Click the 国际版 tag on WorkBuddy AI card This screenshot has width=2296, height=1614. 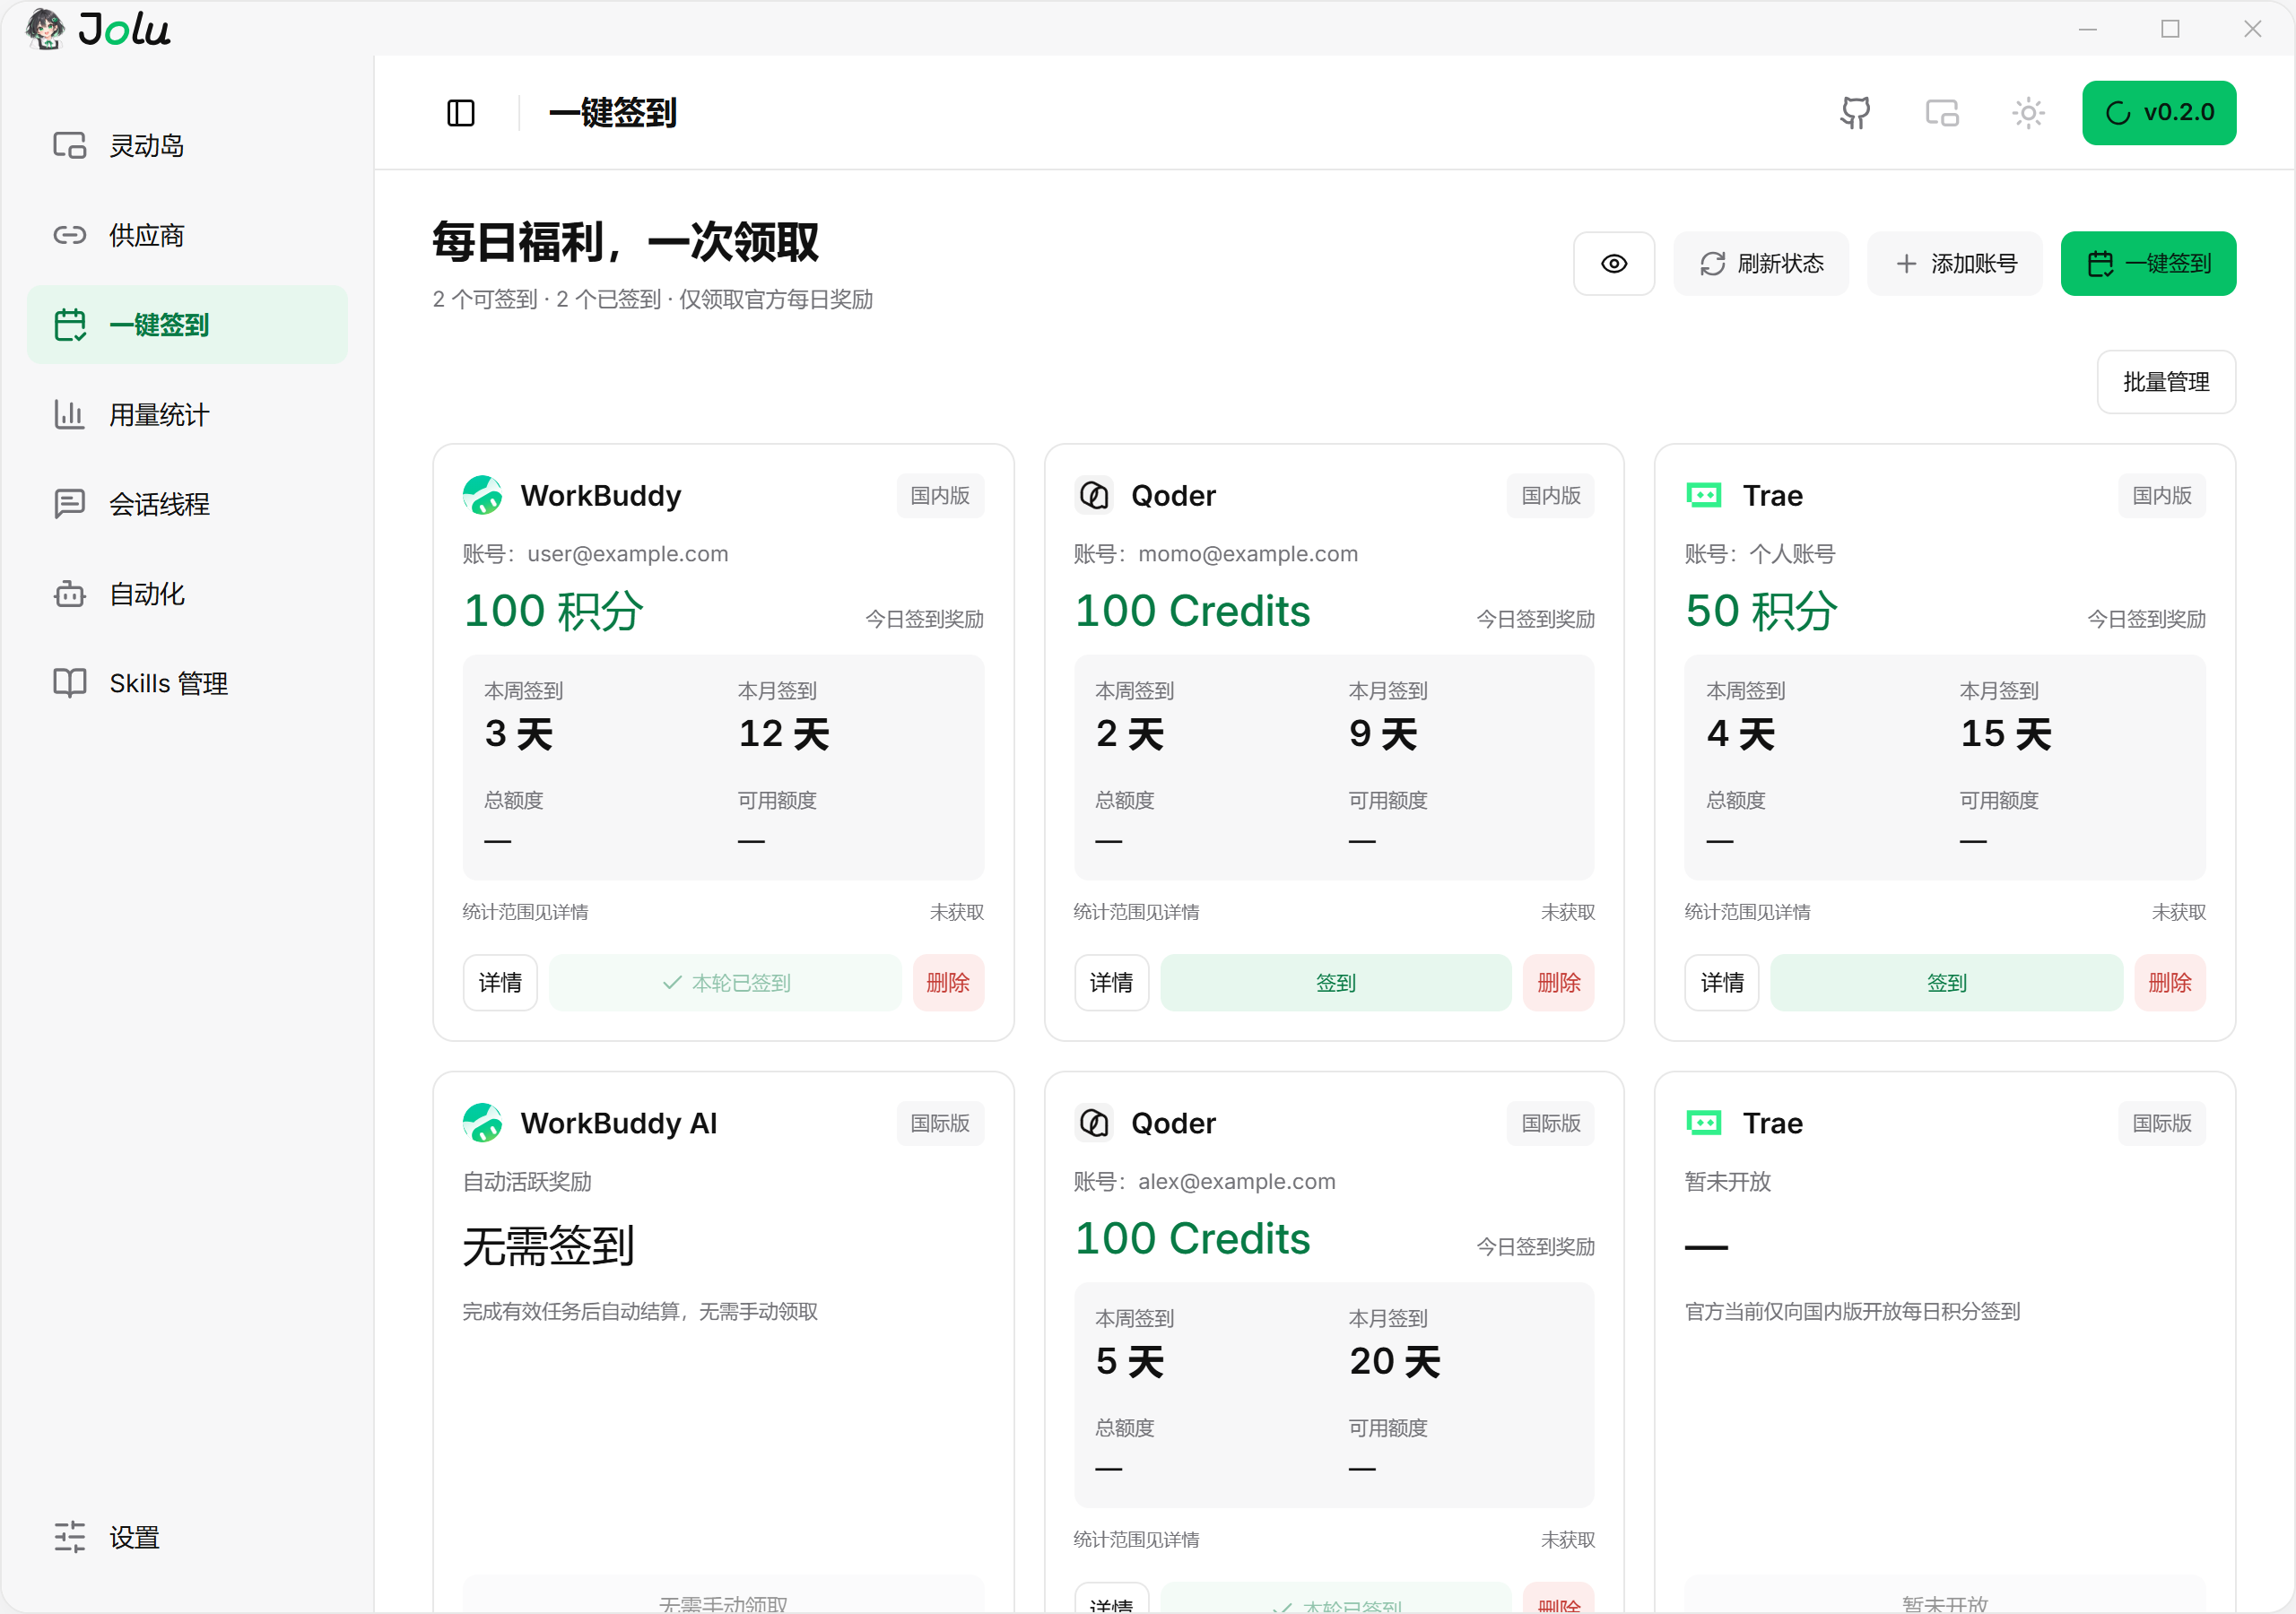click(x=940, y=1123)
